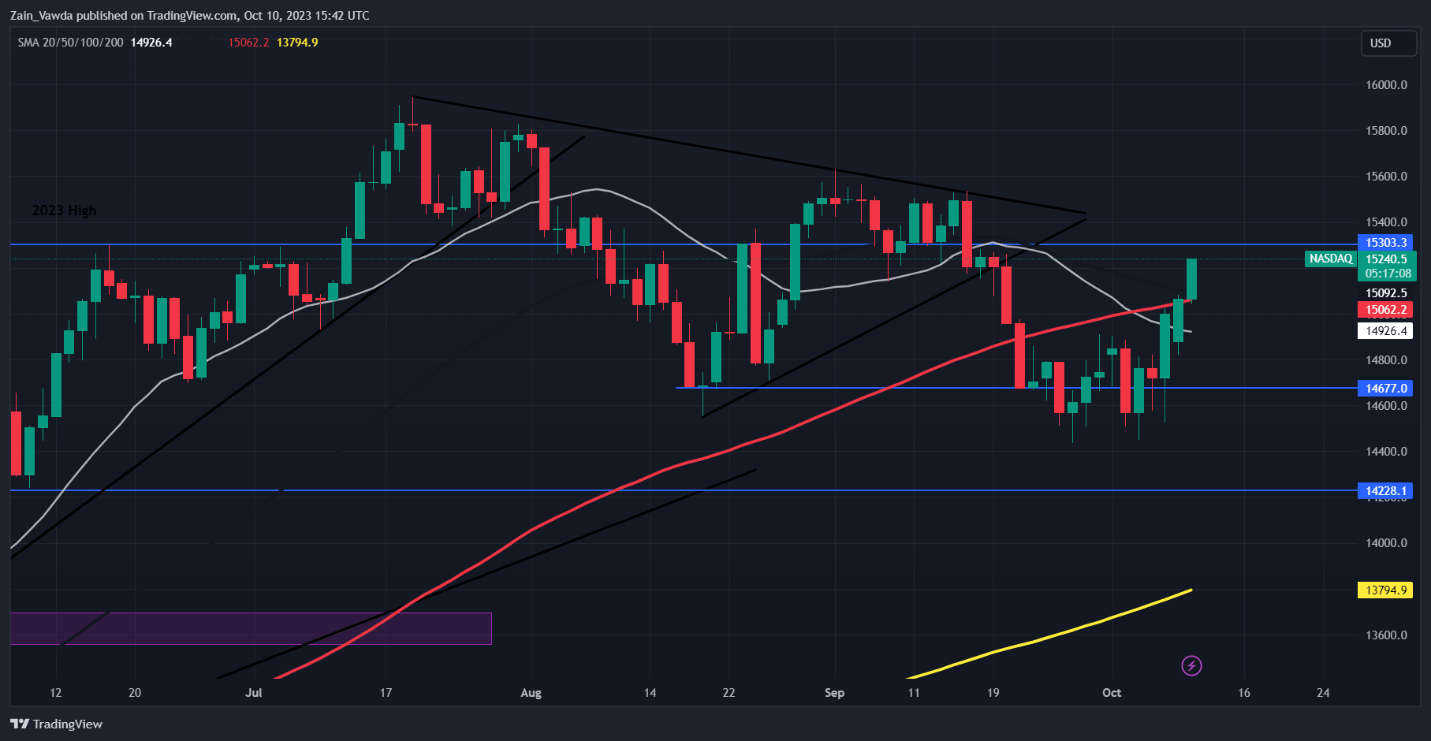Screen dimensions: 1431x741
Task: Click the 12 label on date axis
Action: pos(56,692)
